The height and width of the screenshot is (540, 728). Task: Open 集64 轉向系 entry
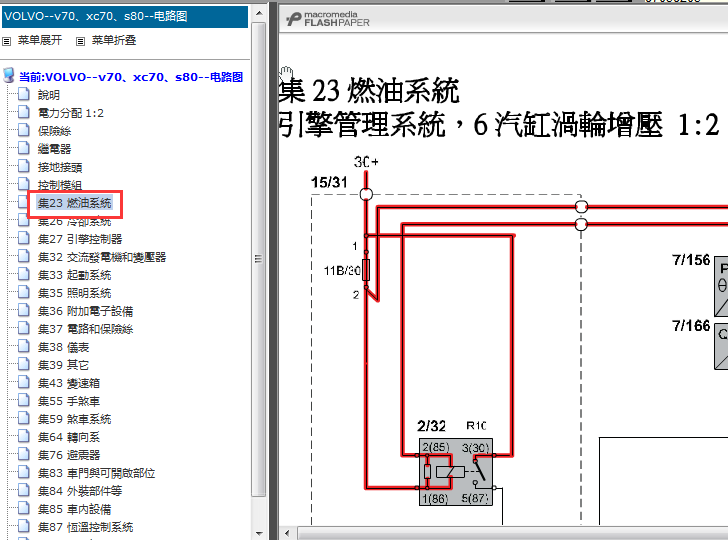pos(69,437)
